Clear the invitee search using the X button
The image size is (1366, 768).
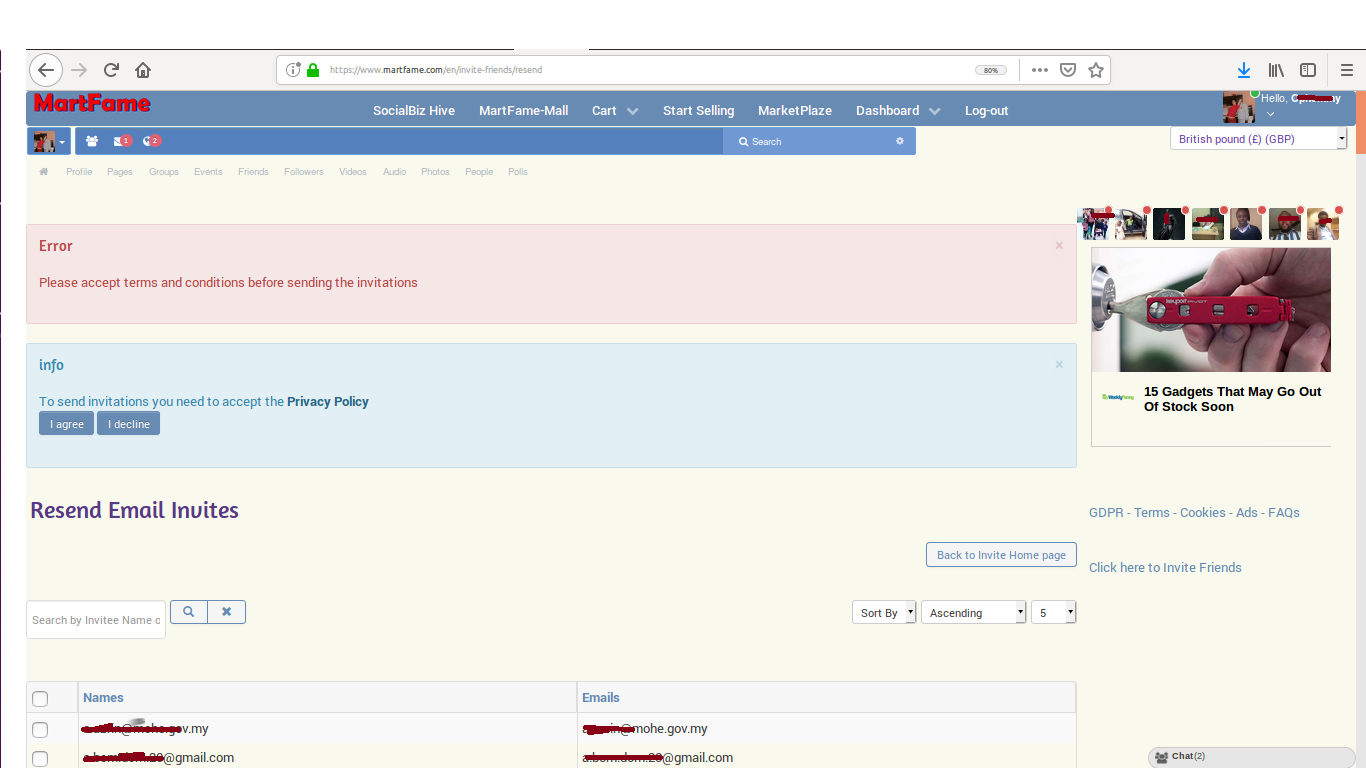pyautogui.click(x=226, y=611)
